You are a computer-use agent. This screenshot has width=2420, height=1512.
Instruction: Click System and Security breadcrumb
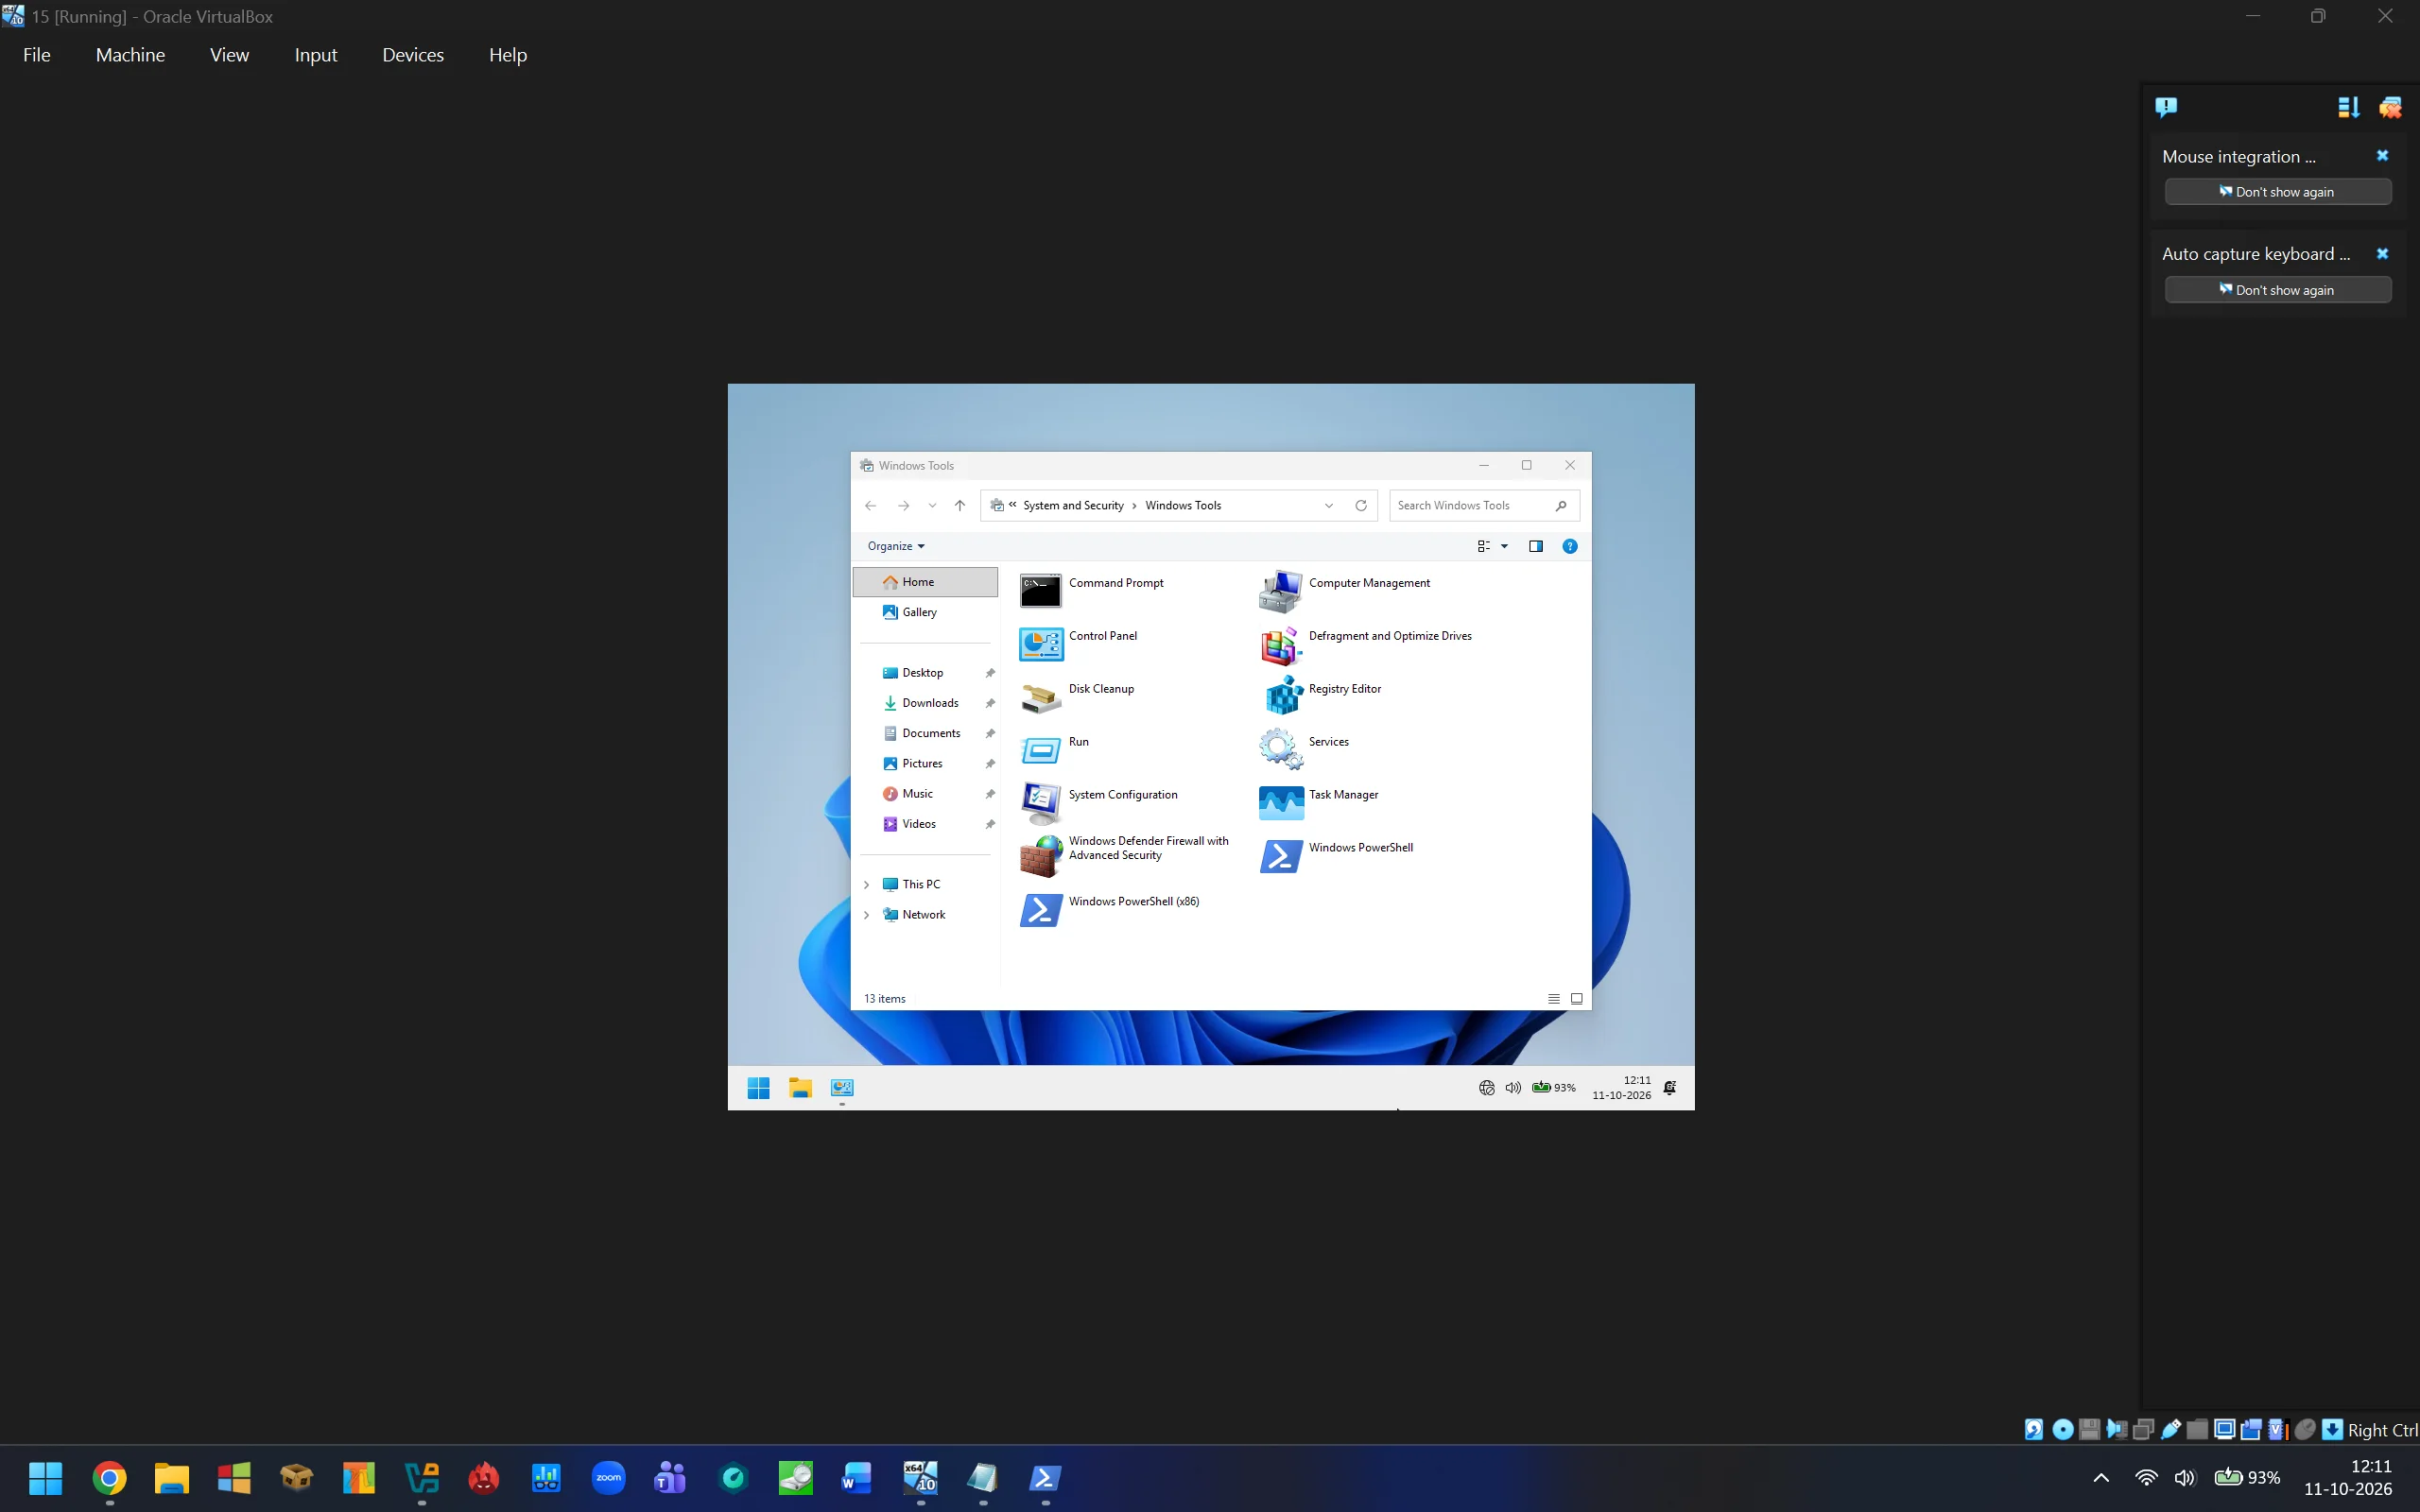[x=1073, y=505]
